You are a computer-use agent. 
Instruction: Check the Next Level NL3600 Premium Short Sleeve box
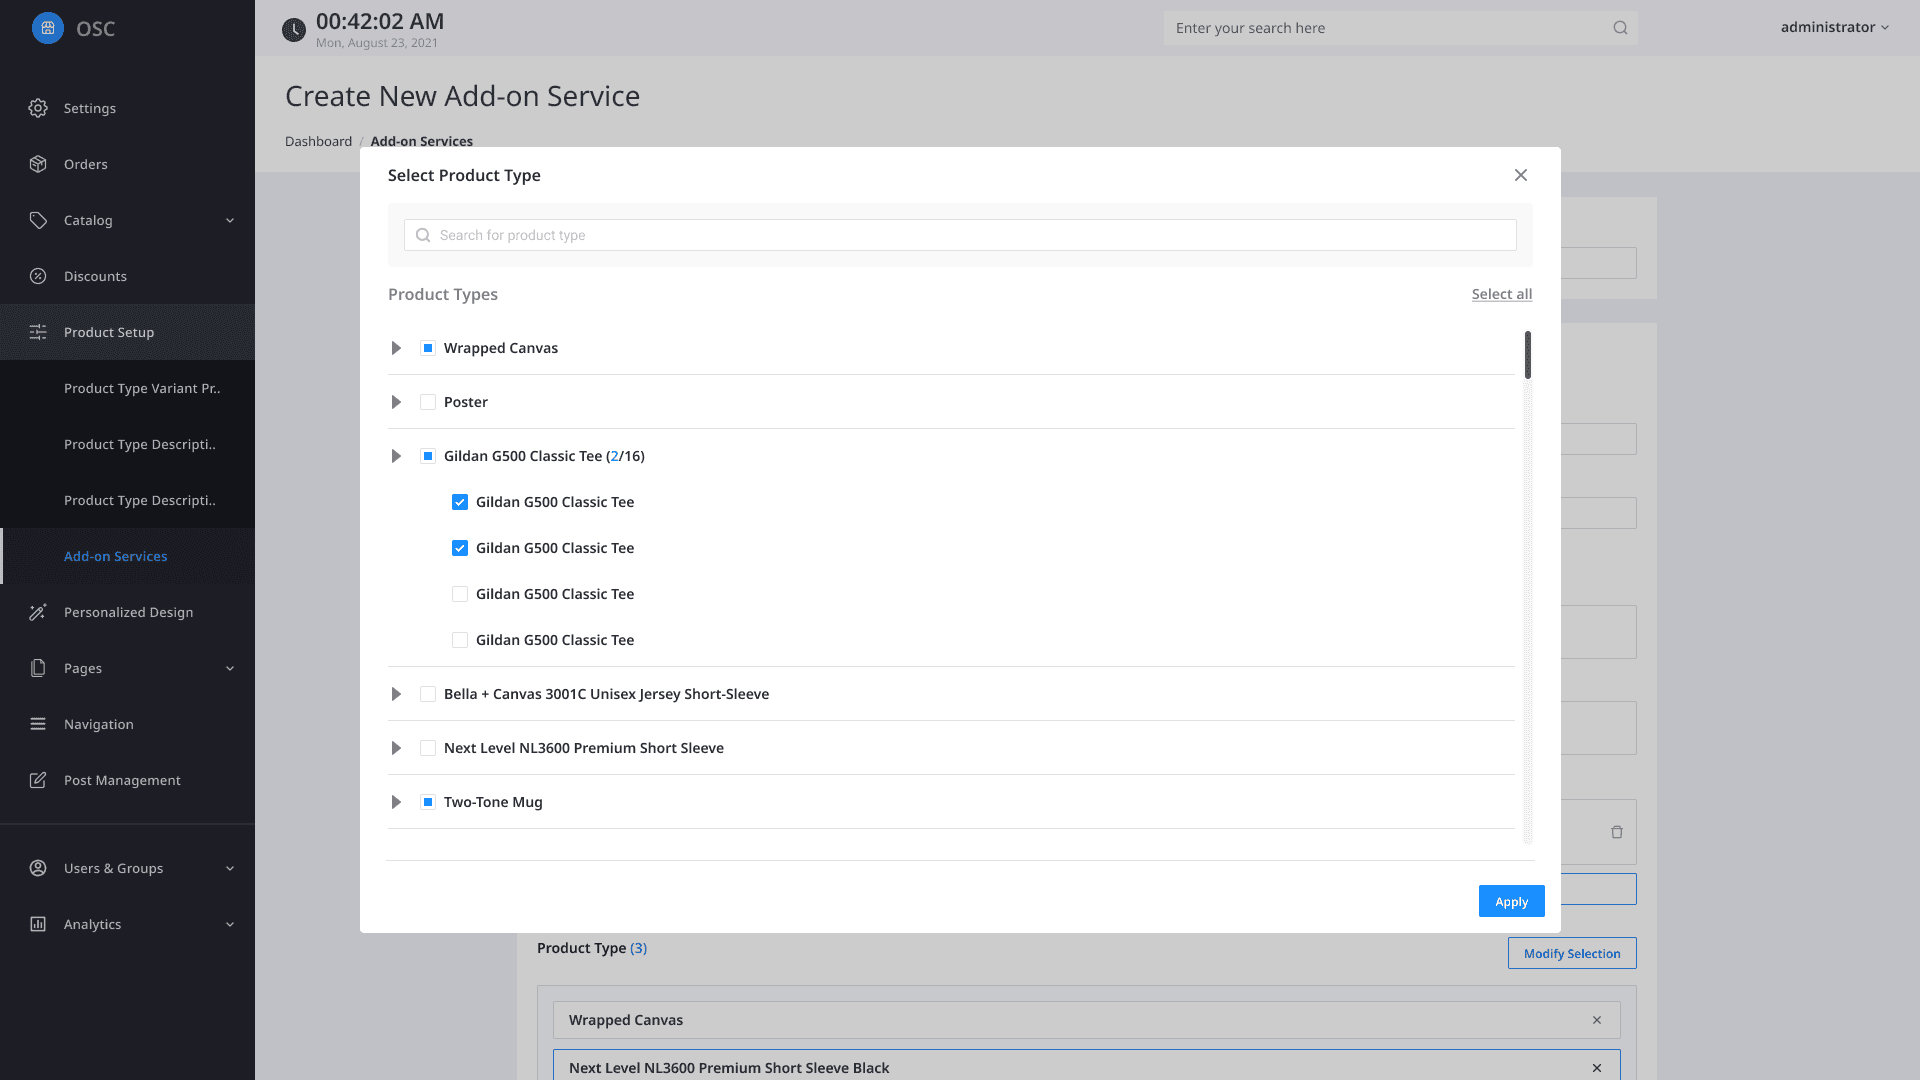428,748
